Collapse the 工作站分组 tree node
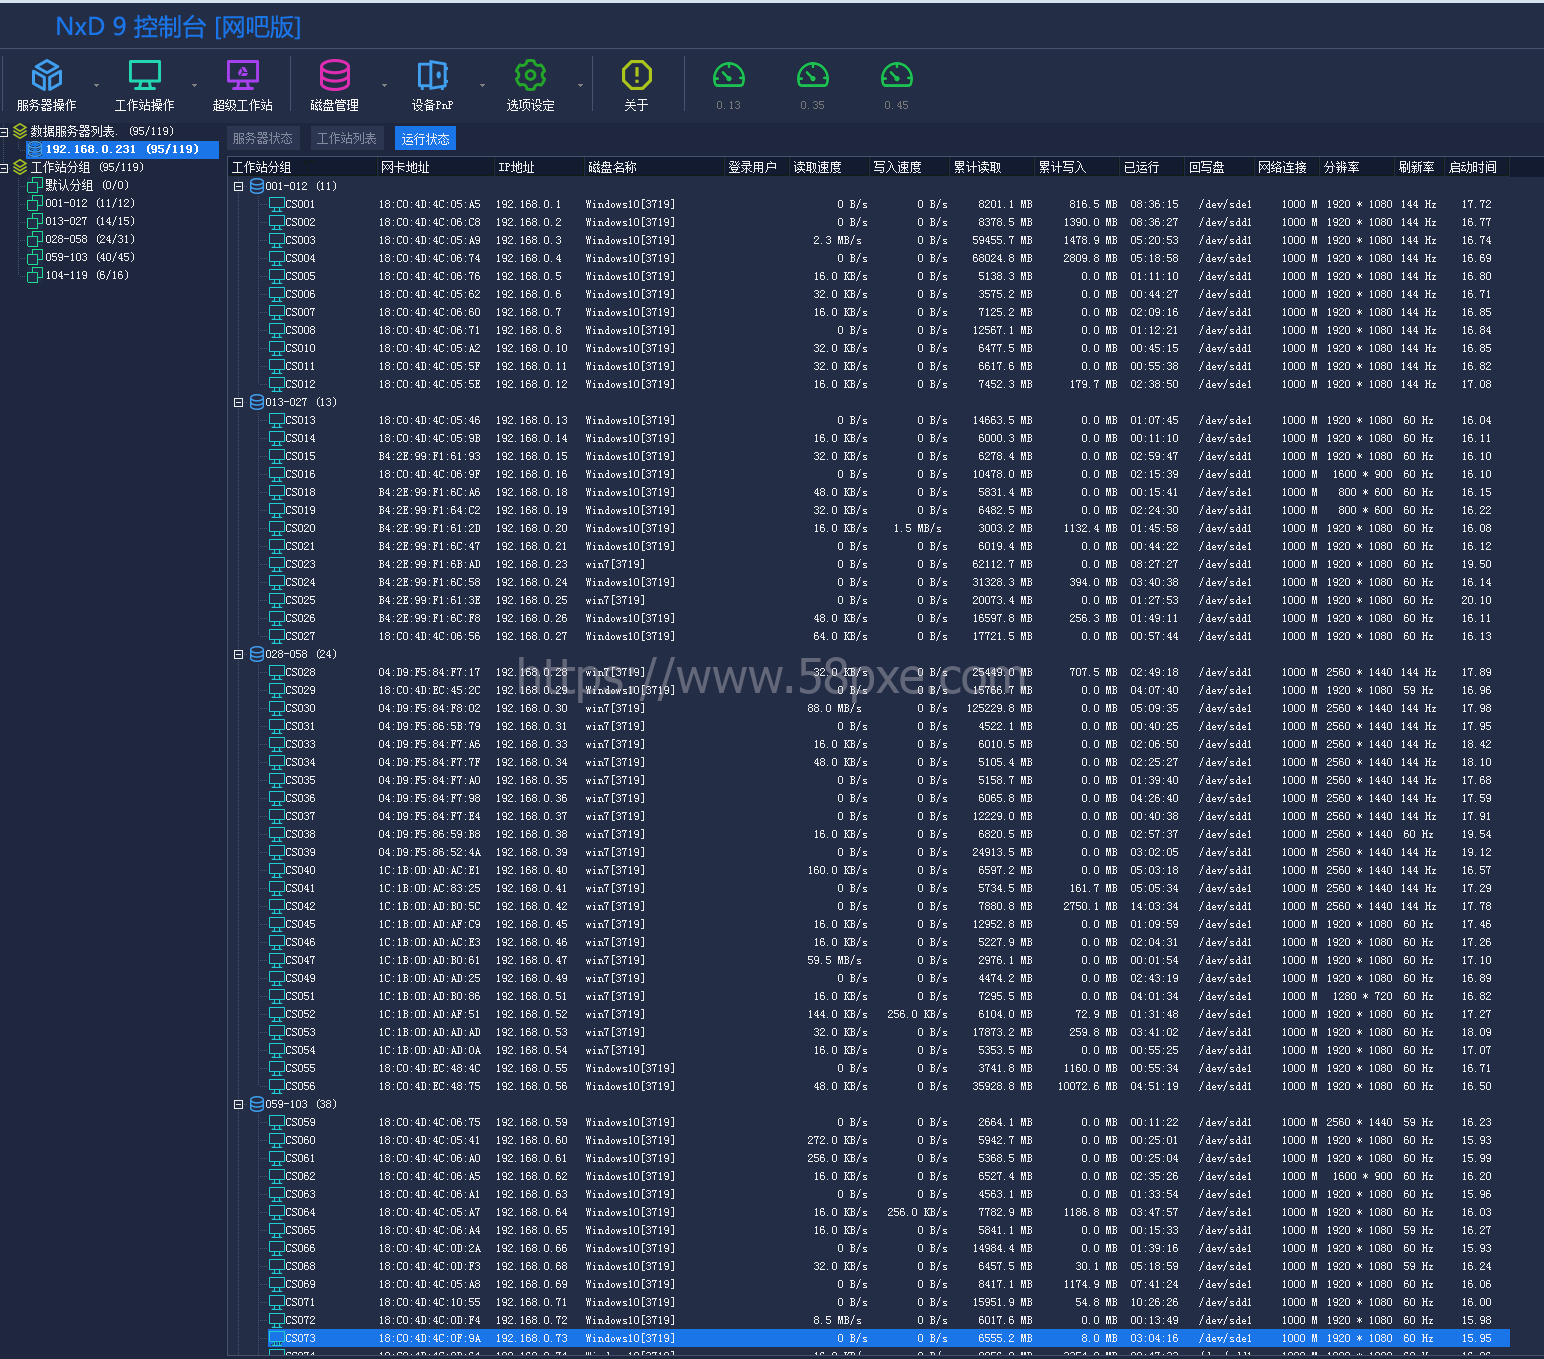The image size is (1544, 1359). click(5, 167)
